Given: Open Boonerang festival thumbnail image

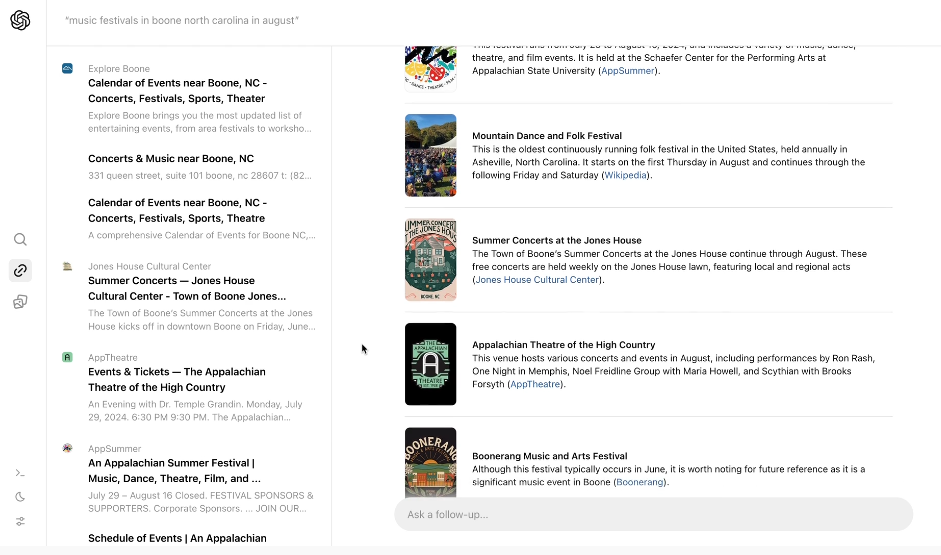Looking at the screenshot, I should 430,463.
